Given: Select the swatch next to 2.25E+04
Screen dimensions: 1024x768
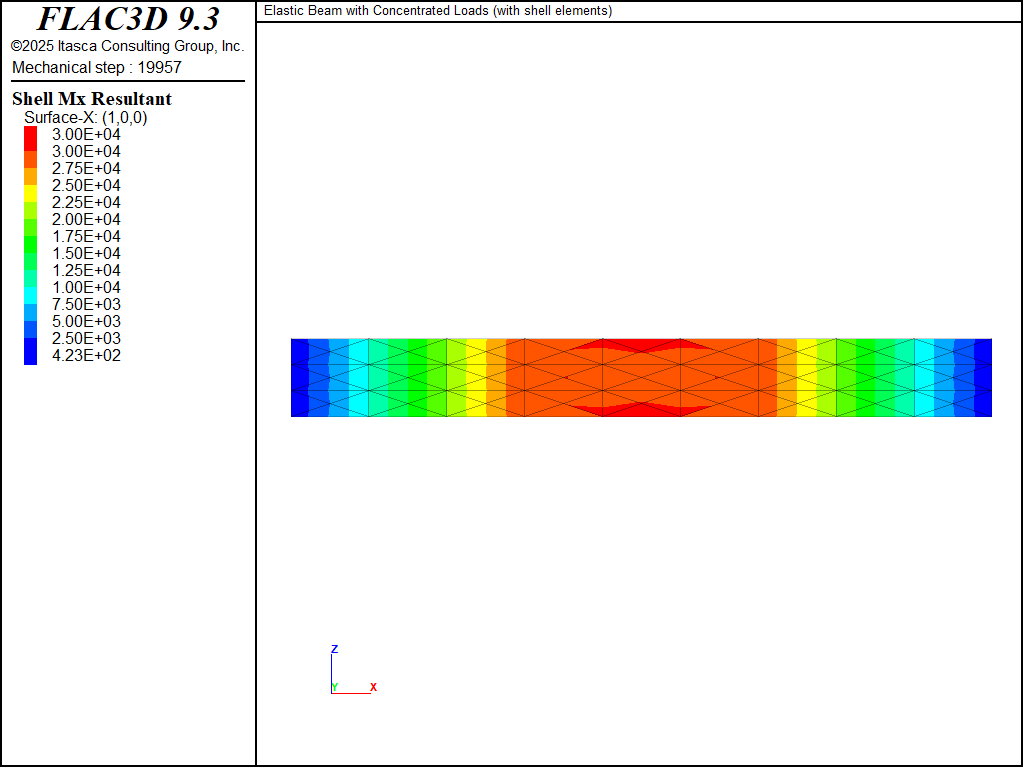Looking at the screenshot, I should click(x=31, y=202).
